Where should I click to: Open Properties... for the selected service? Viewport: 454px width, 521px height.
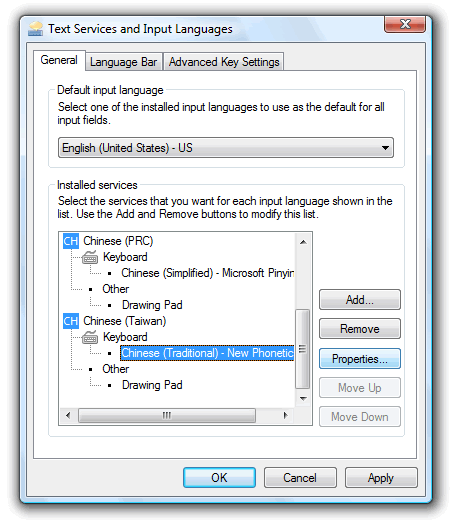point(360,359)
